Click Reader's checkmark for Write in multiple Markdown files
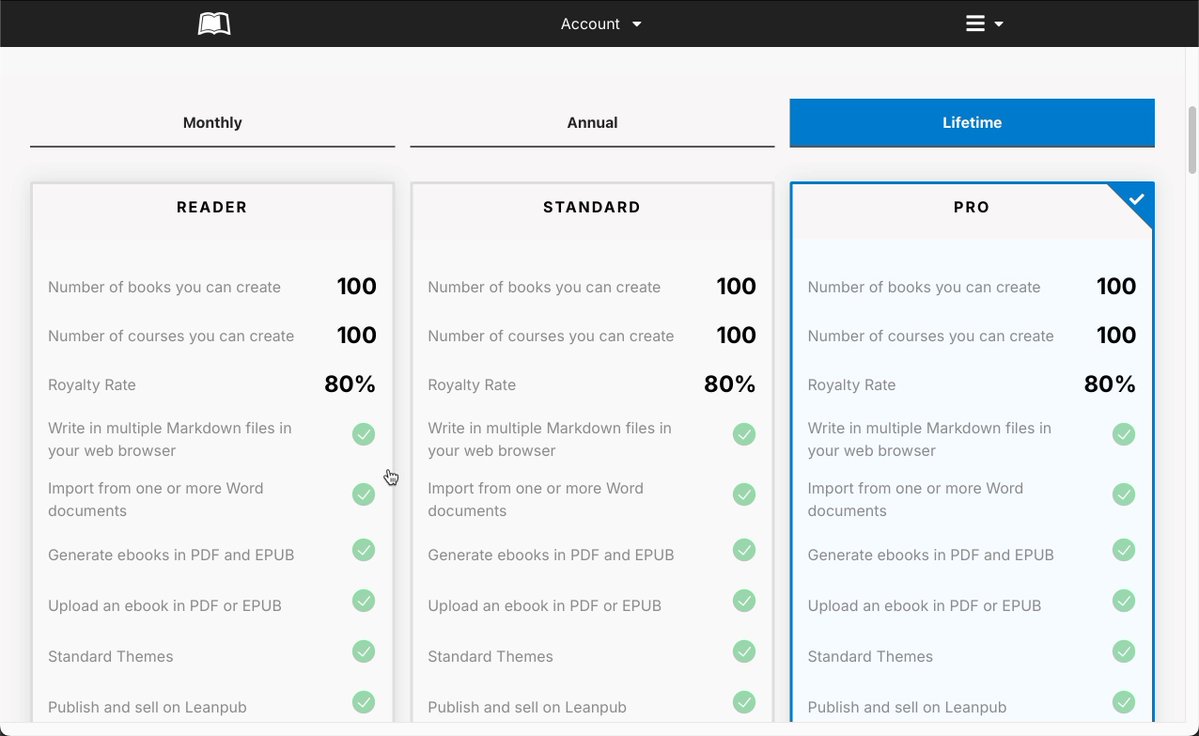This screenshot has height=736, width=1199. [363, 434]
